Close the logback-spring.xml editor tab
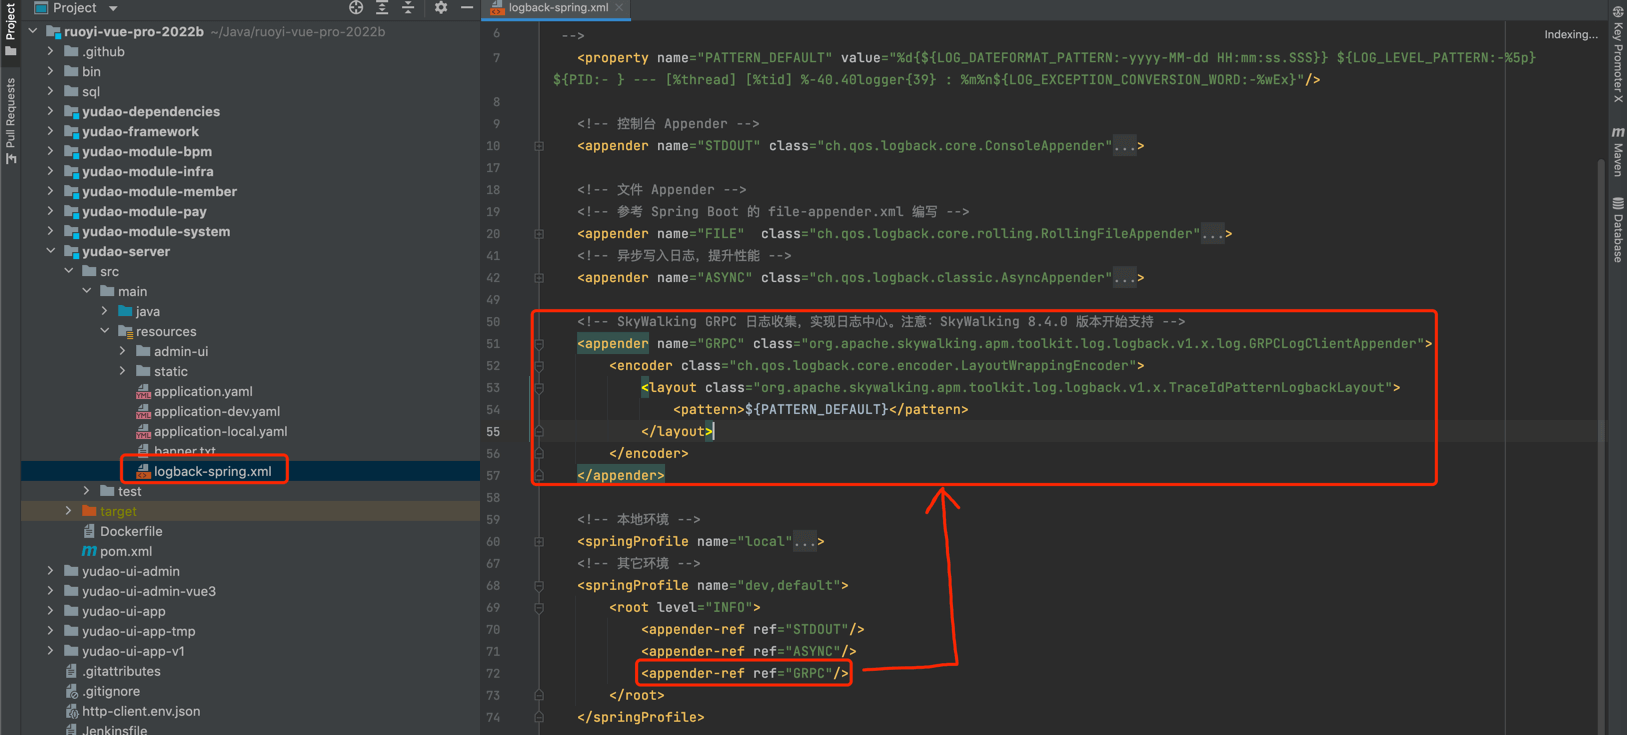 click(619, 8)
